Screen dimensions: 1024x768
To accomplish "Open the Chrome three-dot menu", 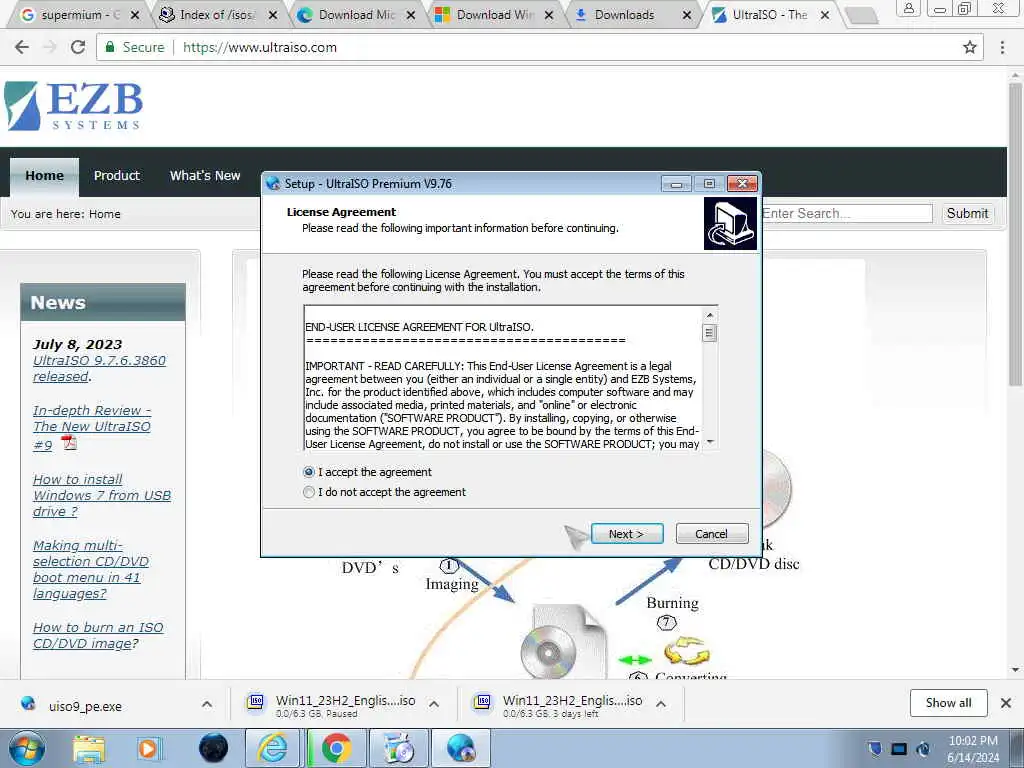I will click(x=1002, y=47).
